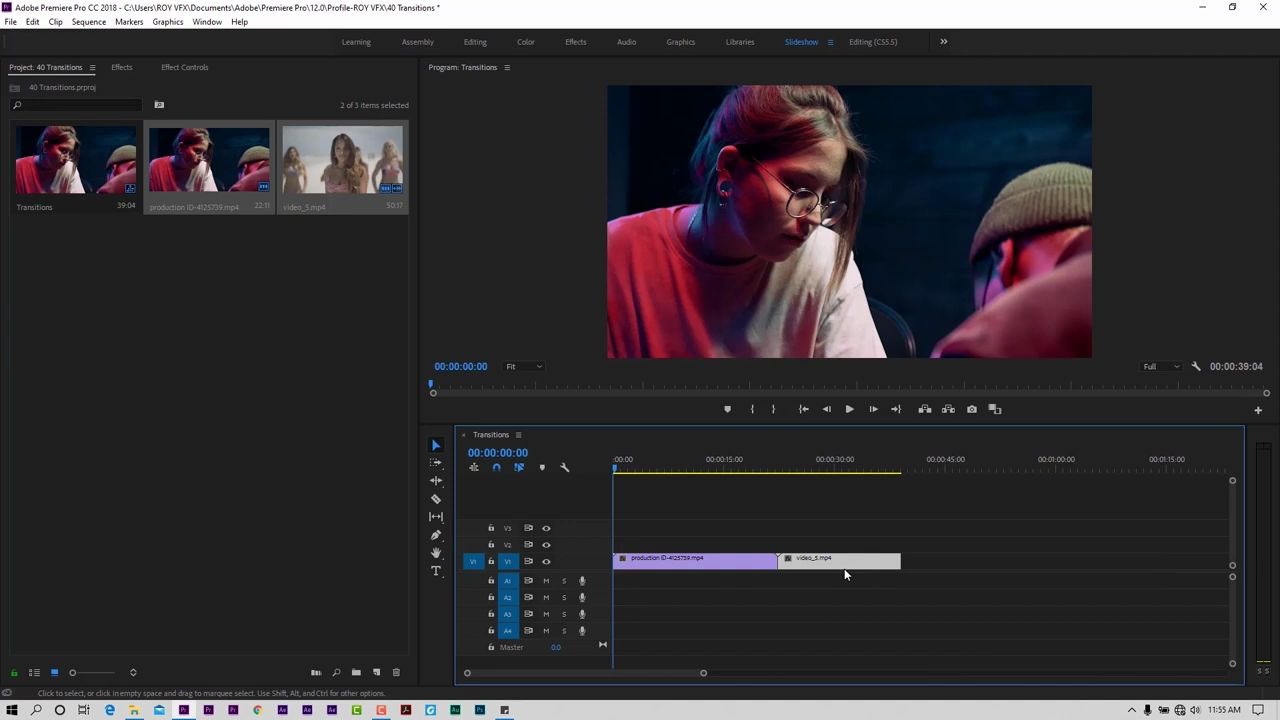The width and height of the screenshot is (1280, 720).
Task: Open timeline display settings wrench
Action: (565, 468)
